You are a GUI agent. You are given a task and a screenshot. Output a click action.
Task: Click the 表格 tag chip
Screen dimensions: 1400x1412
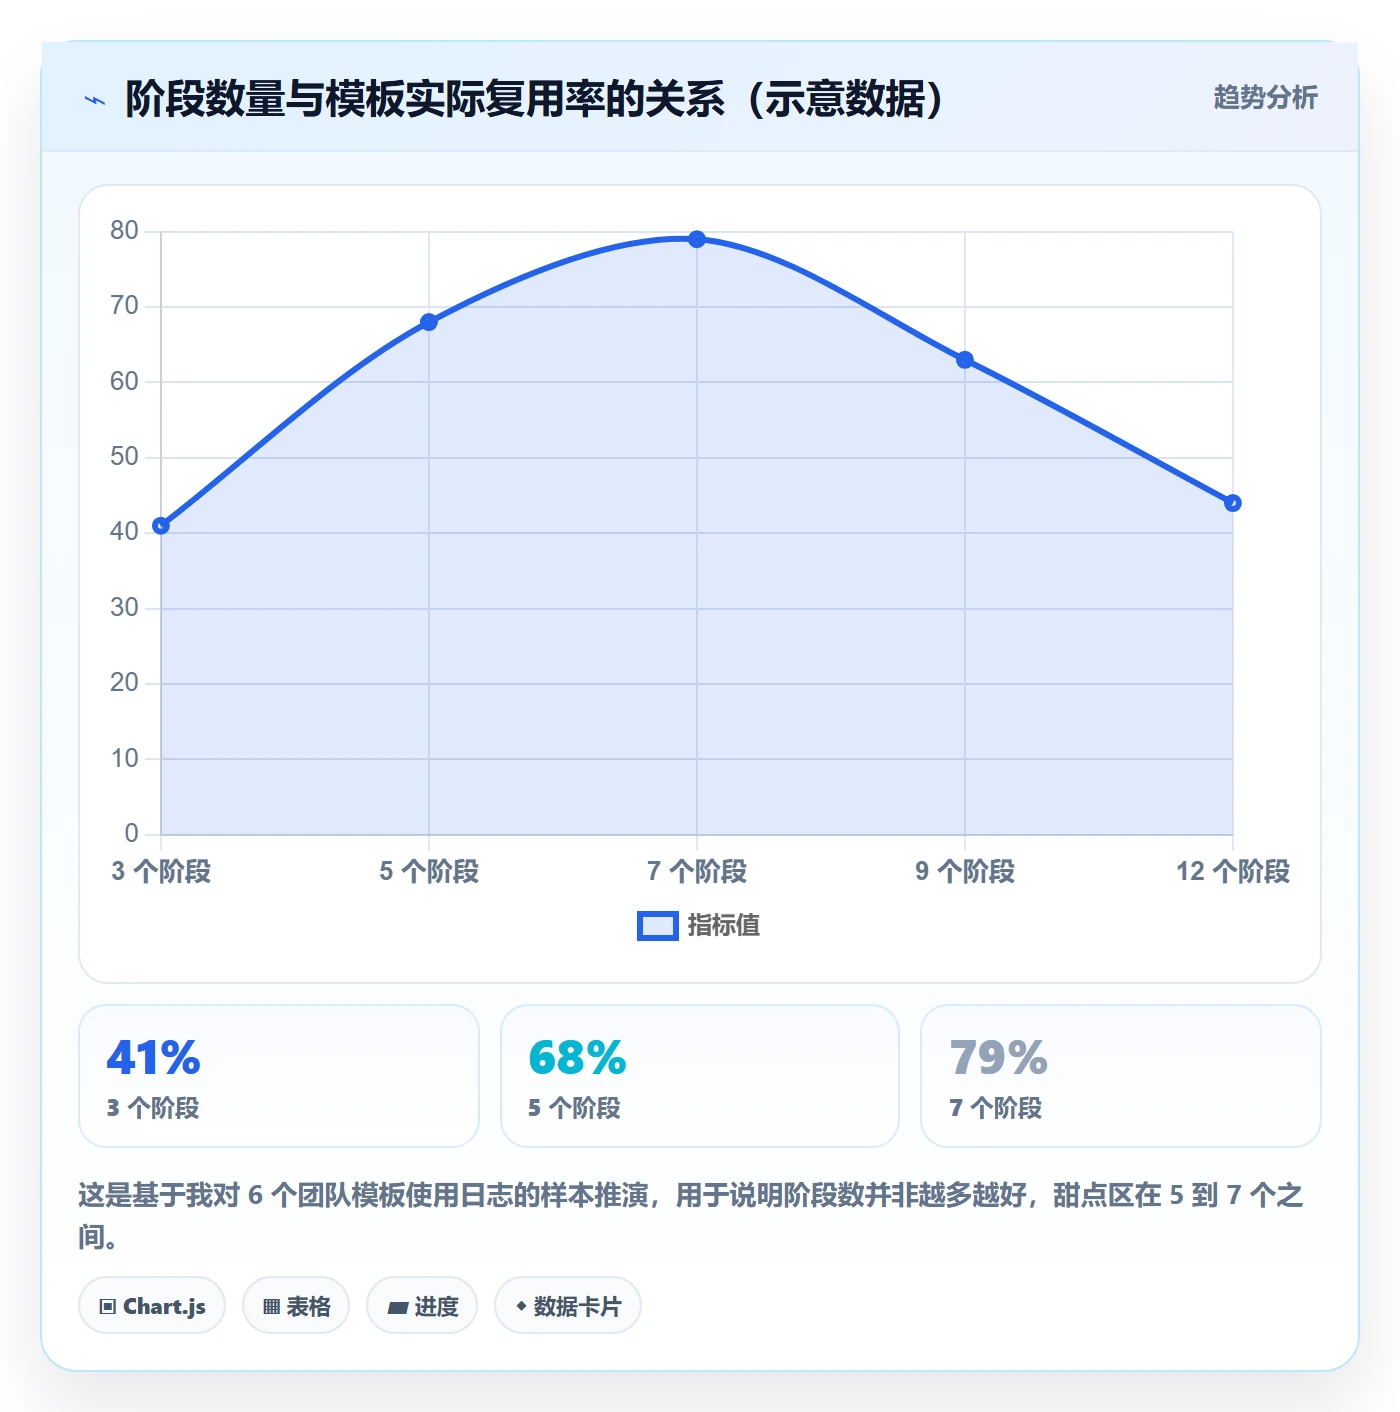(296, 1306)
